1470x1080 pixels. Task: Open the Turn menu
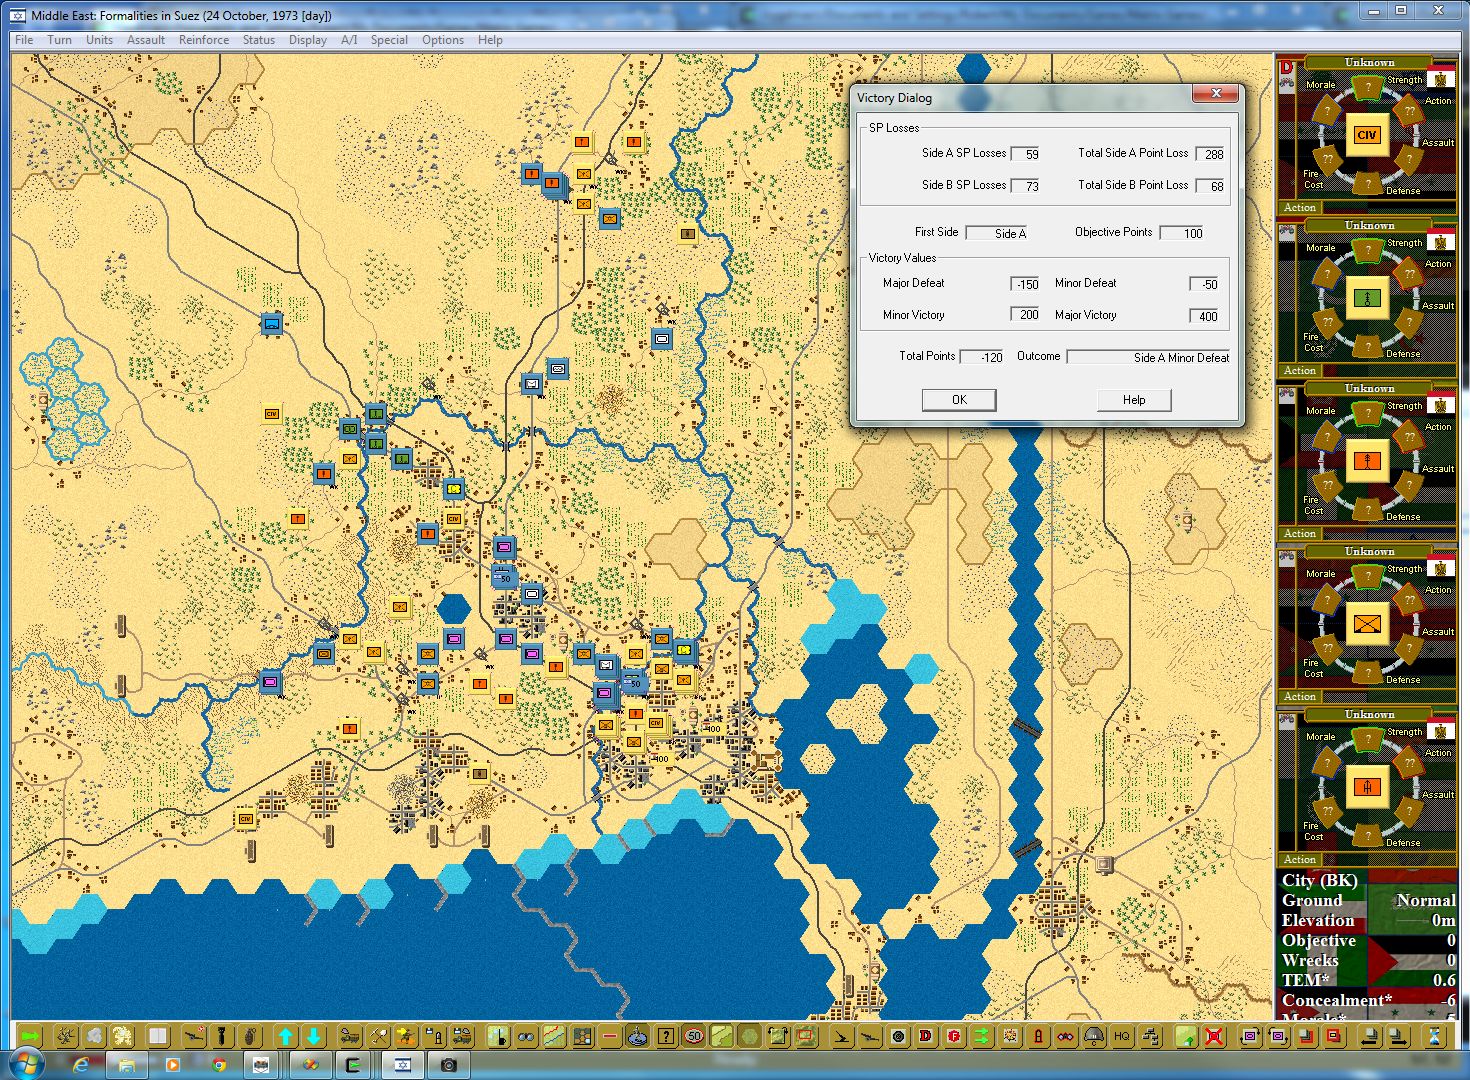click(59, 40)
